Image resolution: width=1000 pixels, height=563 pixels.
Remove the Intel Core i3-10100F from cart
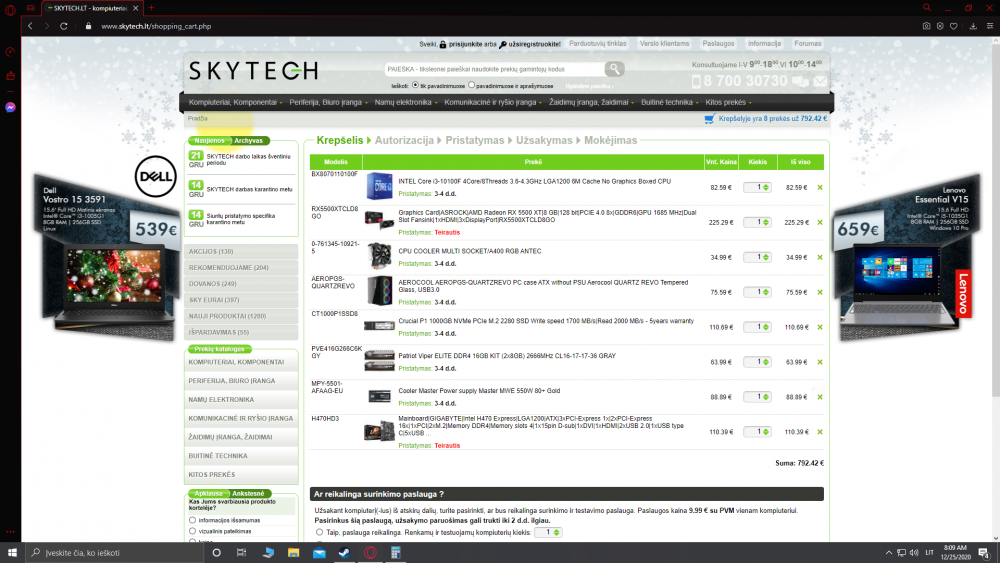(820, 187)
